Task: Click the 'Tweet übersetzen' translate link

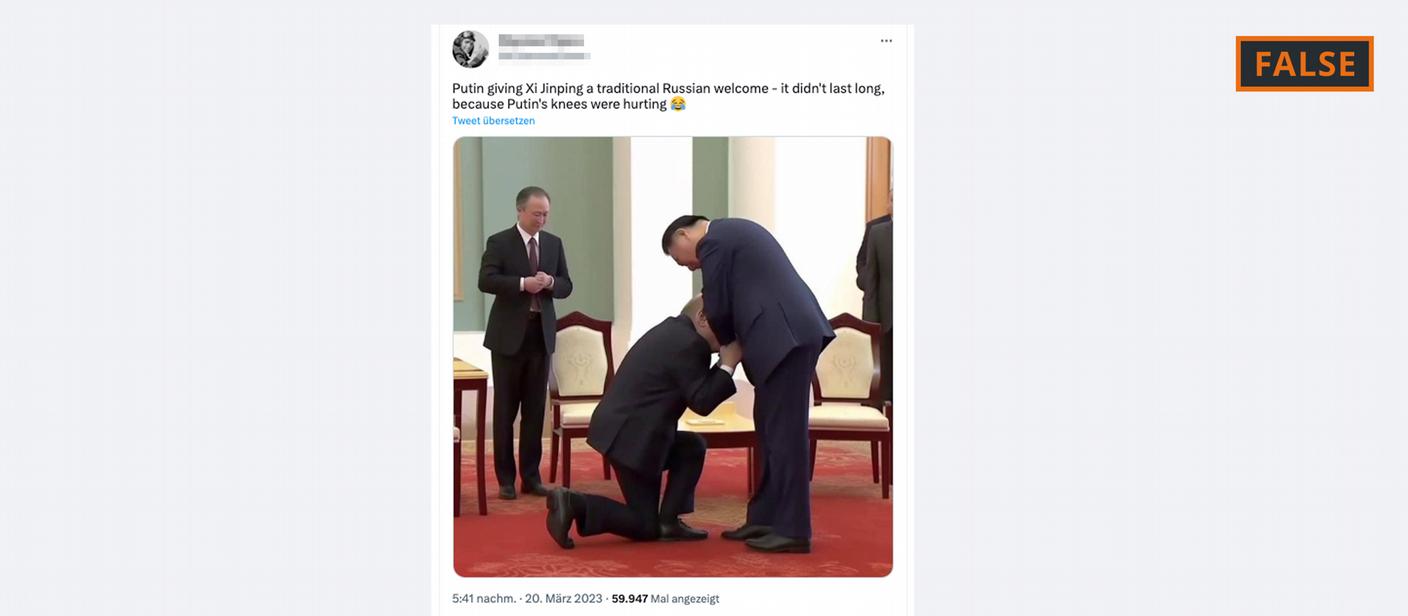Action: coord(493,121)
